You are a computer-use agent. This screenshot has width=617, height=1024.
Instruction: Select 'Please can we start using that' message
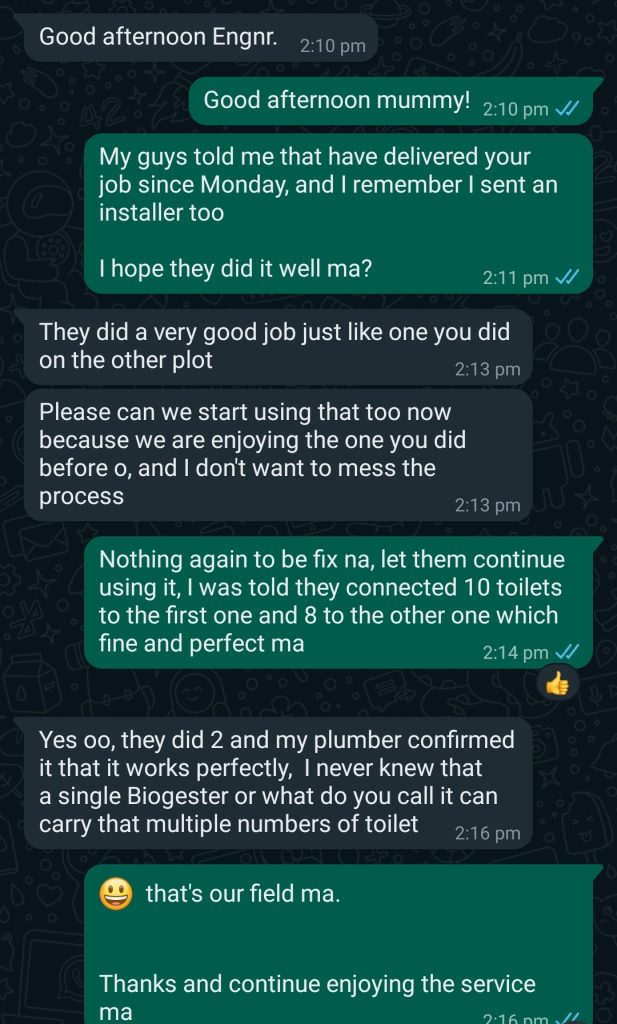coord(278,455)
